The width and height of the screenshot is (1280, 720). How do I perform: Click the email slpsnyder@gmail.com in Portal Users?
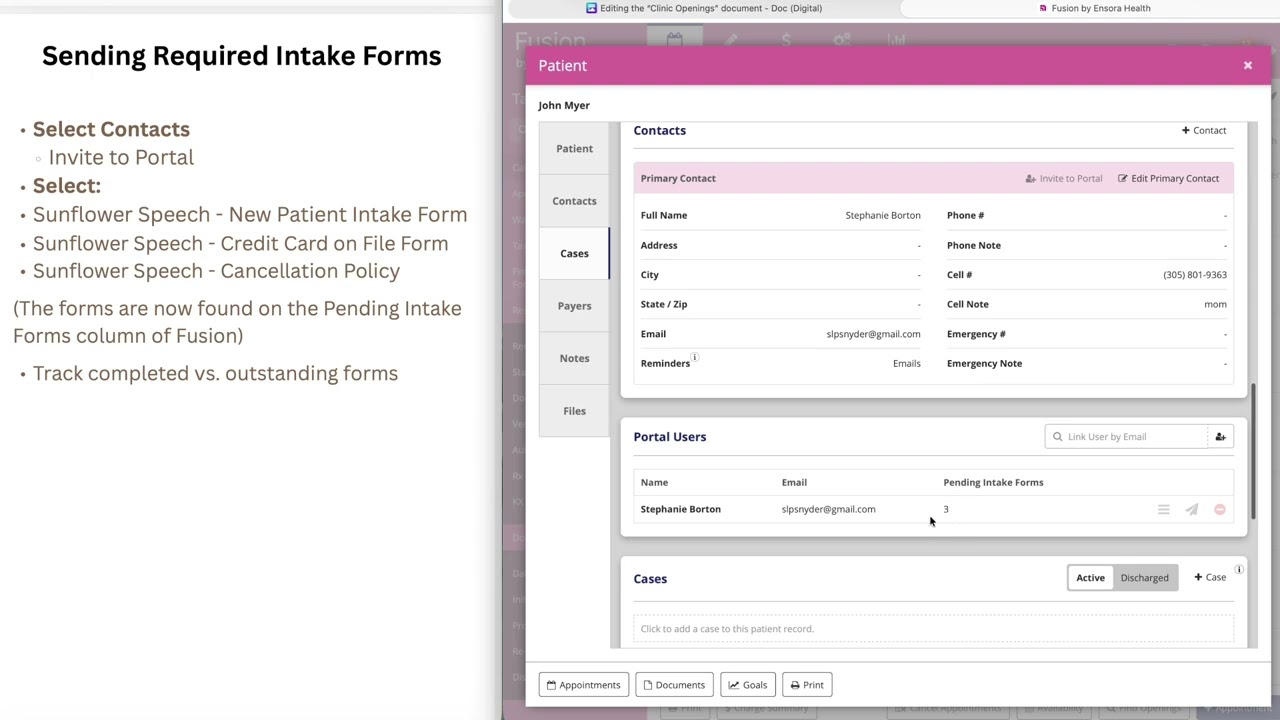[x=828, y=509]
